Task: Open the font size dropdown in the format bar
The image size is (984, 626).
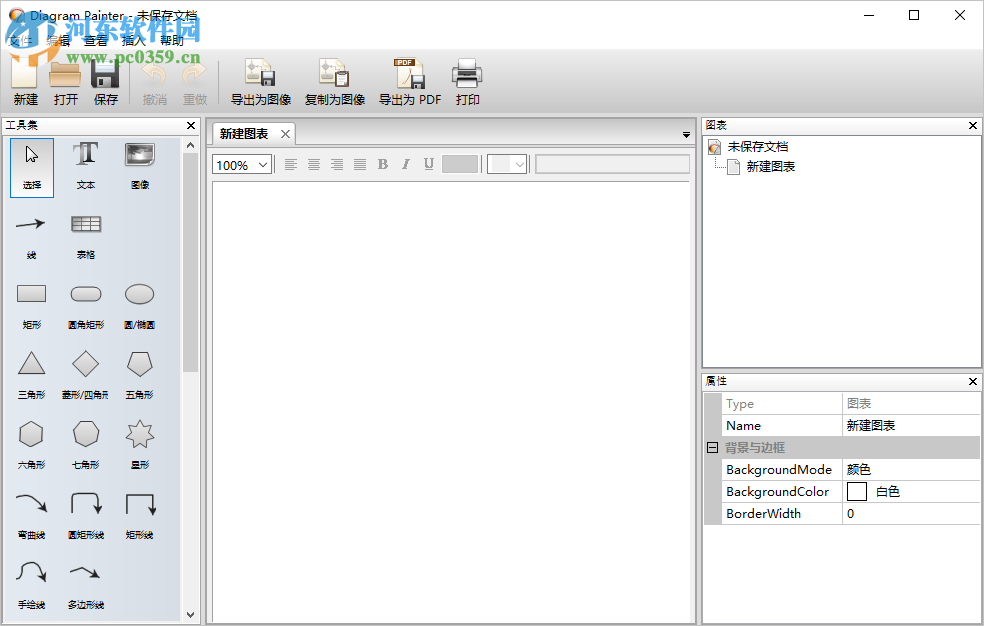Action: tap(506, 164)
